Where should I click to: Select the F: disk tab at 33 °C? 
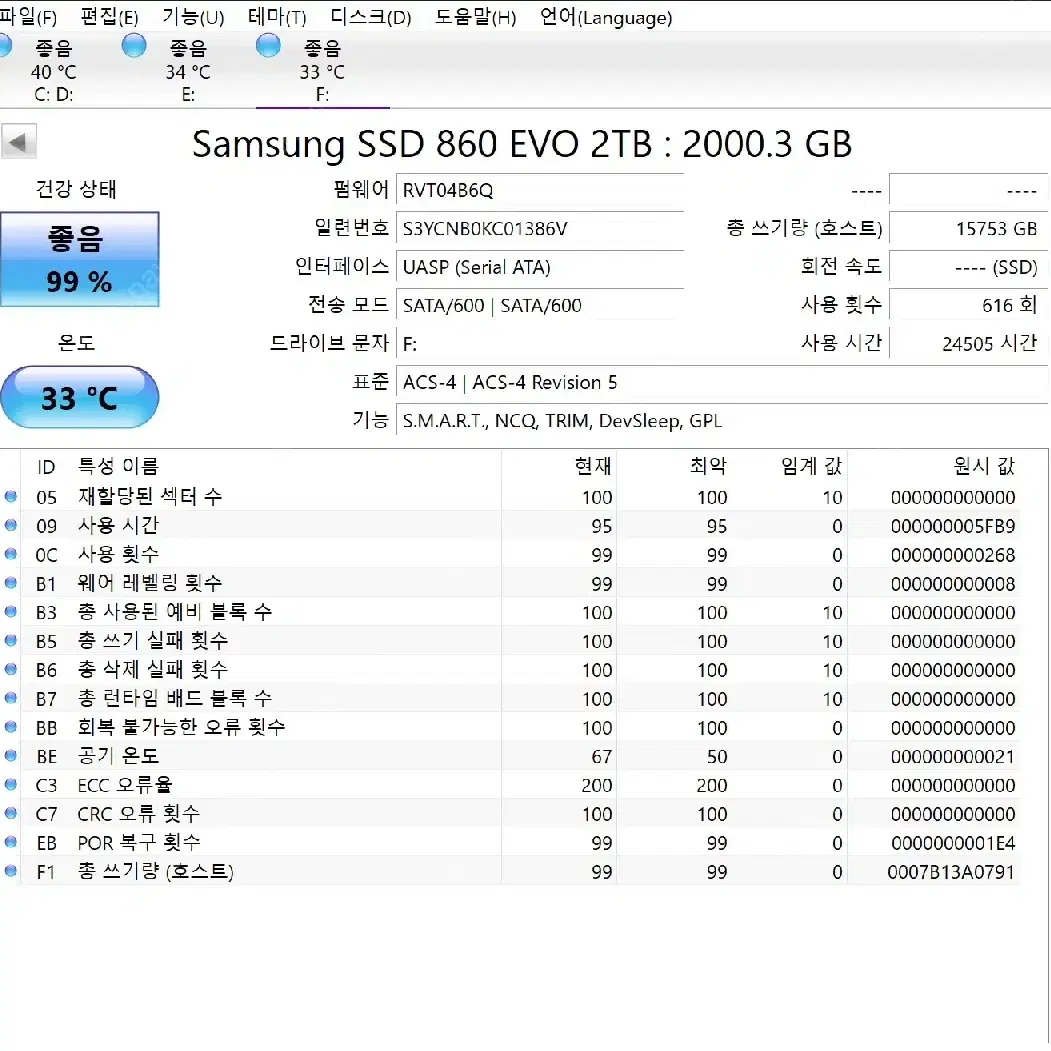[322, 70]
